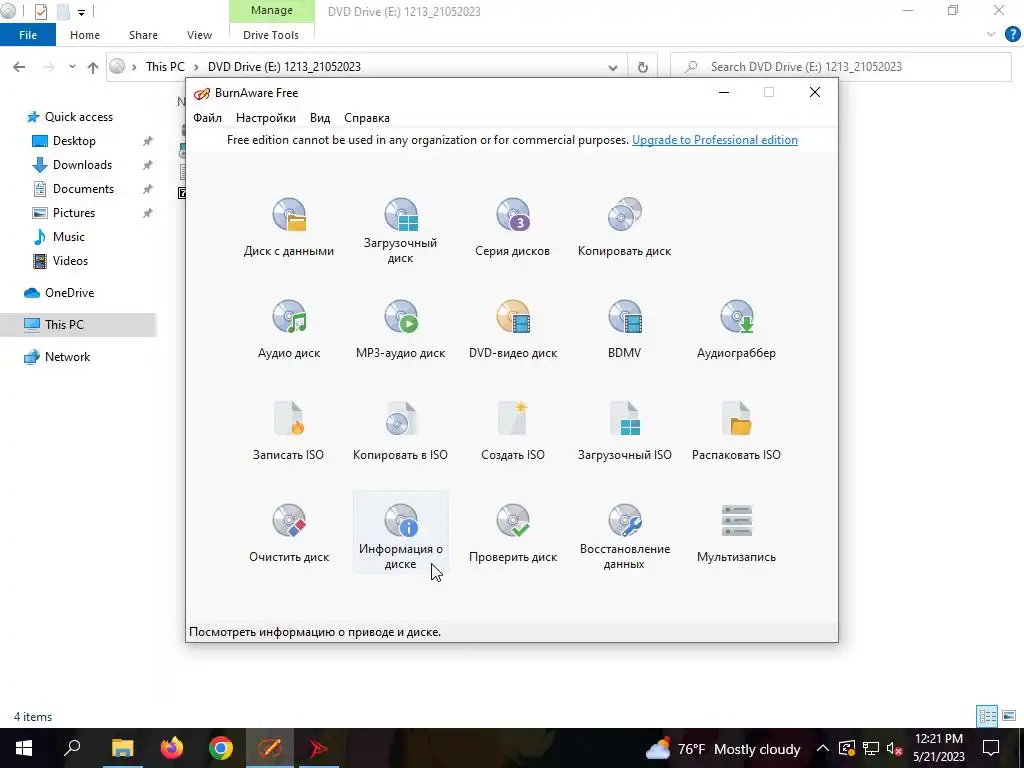Expand the recent locations dropdown arrow
Viewport: 1024px width, 768px height.
coord(72,67)
